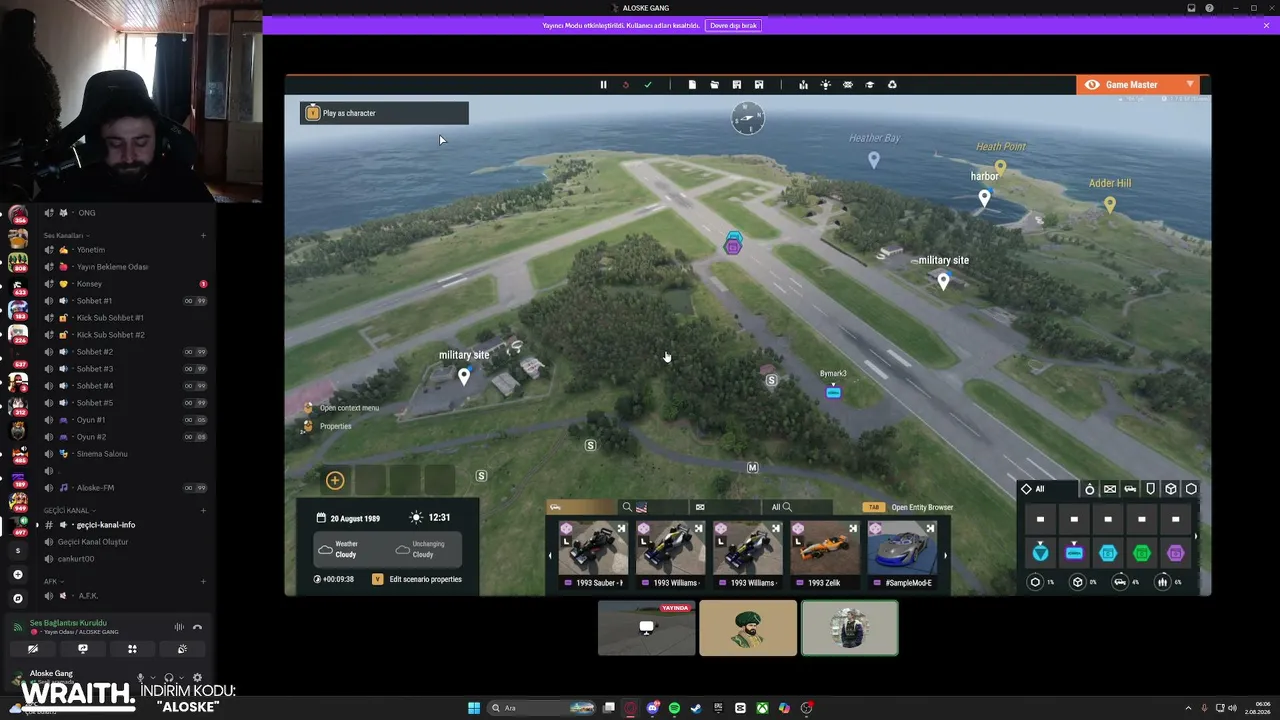
Task: Click the green checkmark toolbar icon
Action: point(648,85)
